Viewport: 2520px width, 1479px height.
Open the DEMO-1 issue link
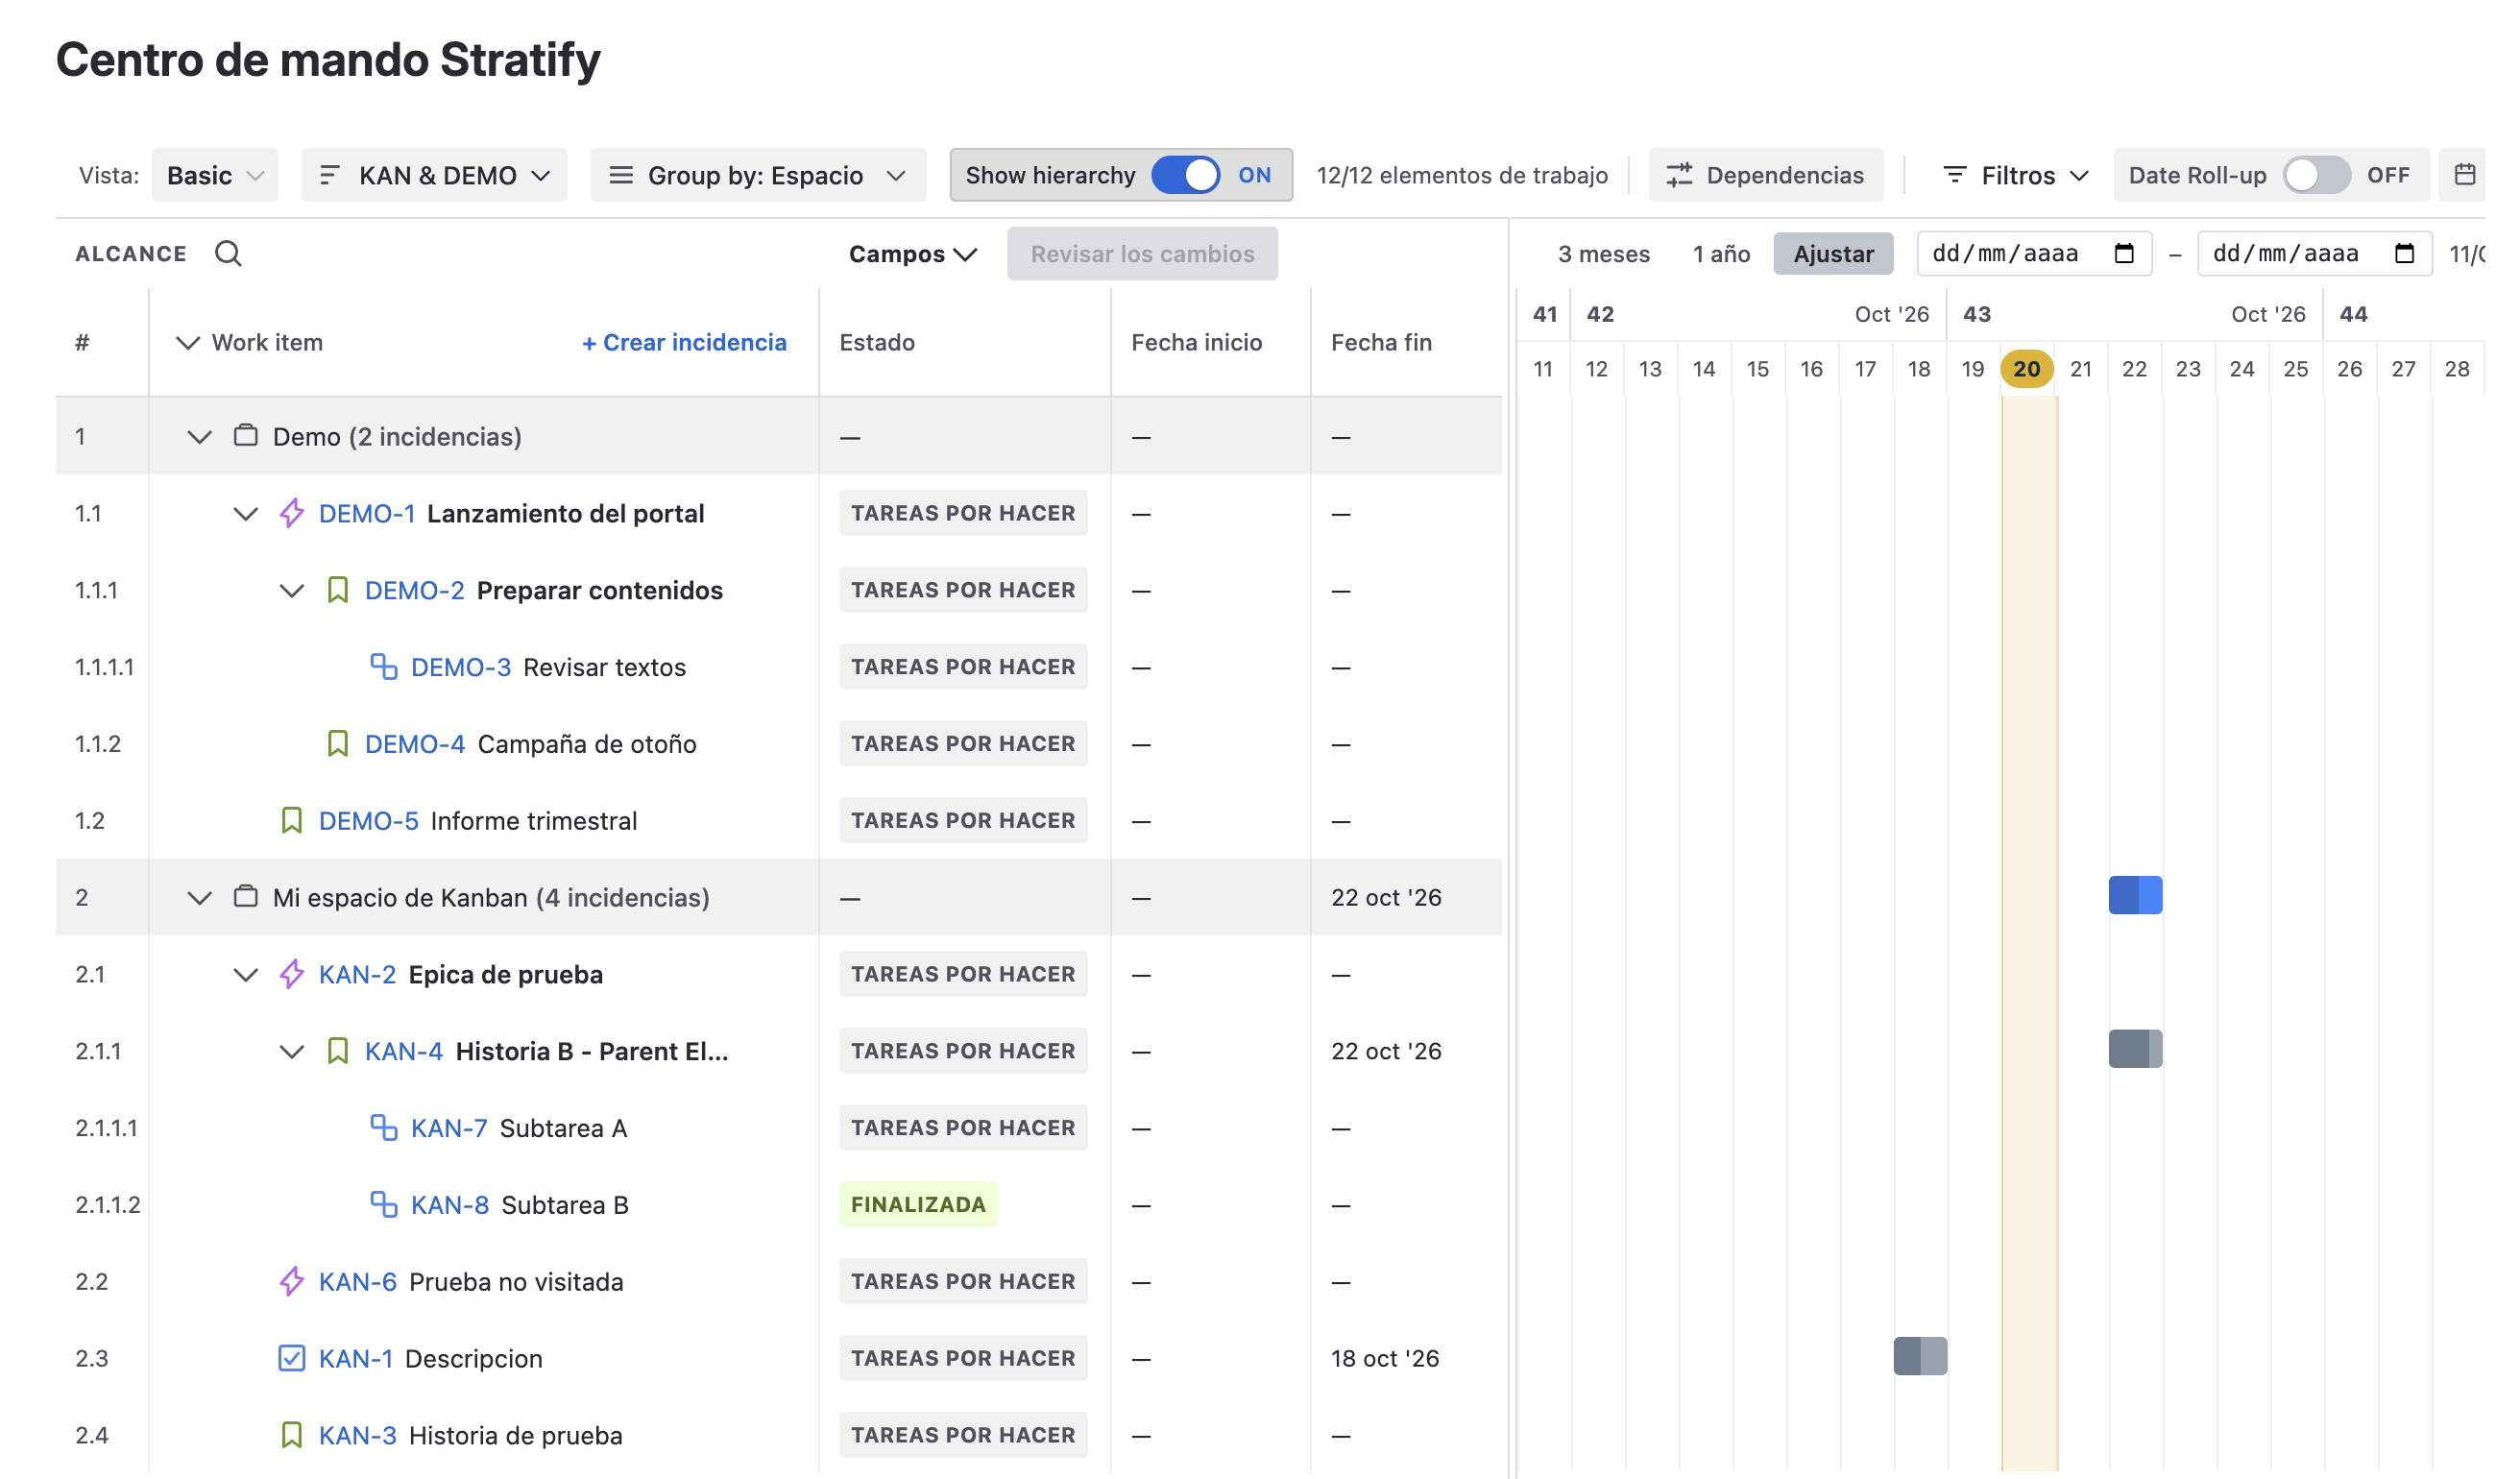click(x=367, y=513)
